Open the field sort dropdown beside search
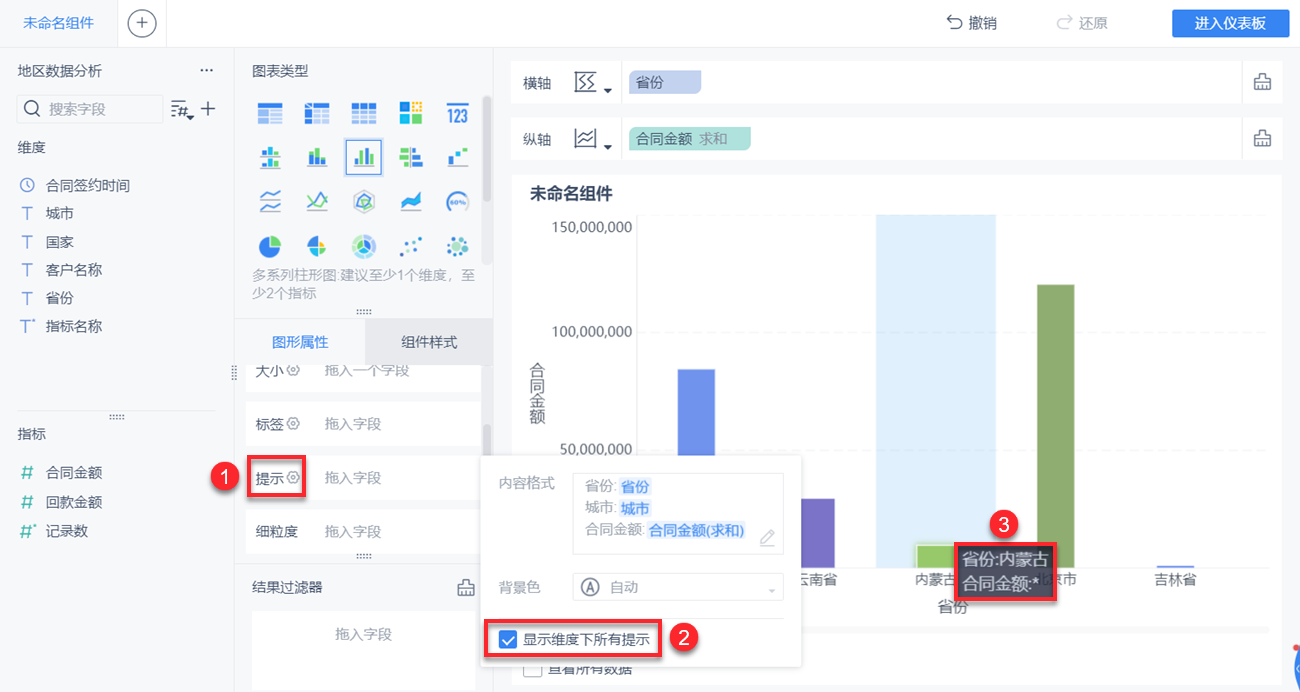 [182, 109]
